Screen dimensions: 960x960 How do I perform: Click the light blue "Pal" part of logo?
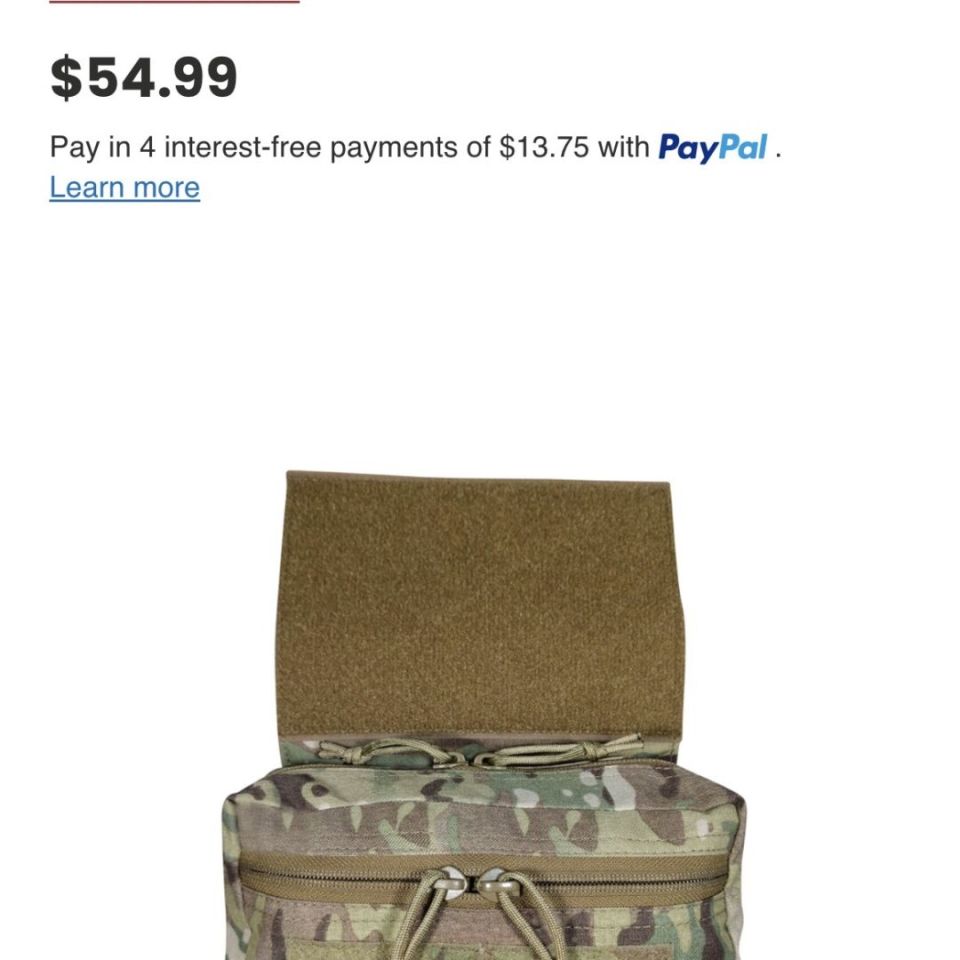pyautogui.click(x=743, y=147)
